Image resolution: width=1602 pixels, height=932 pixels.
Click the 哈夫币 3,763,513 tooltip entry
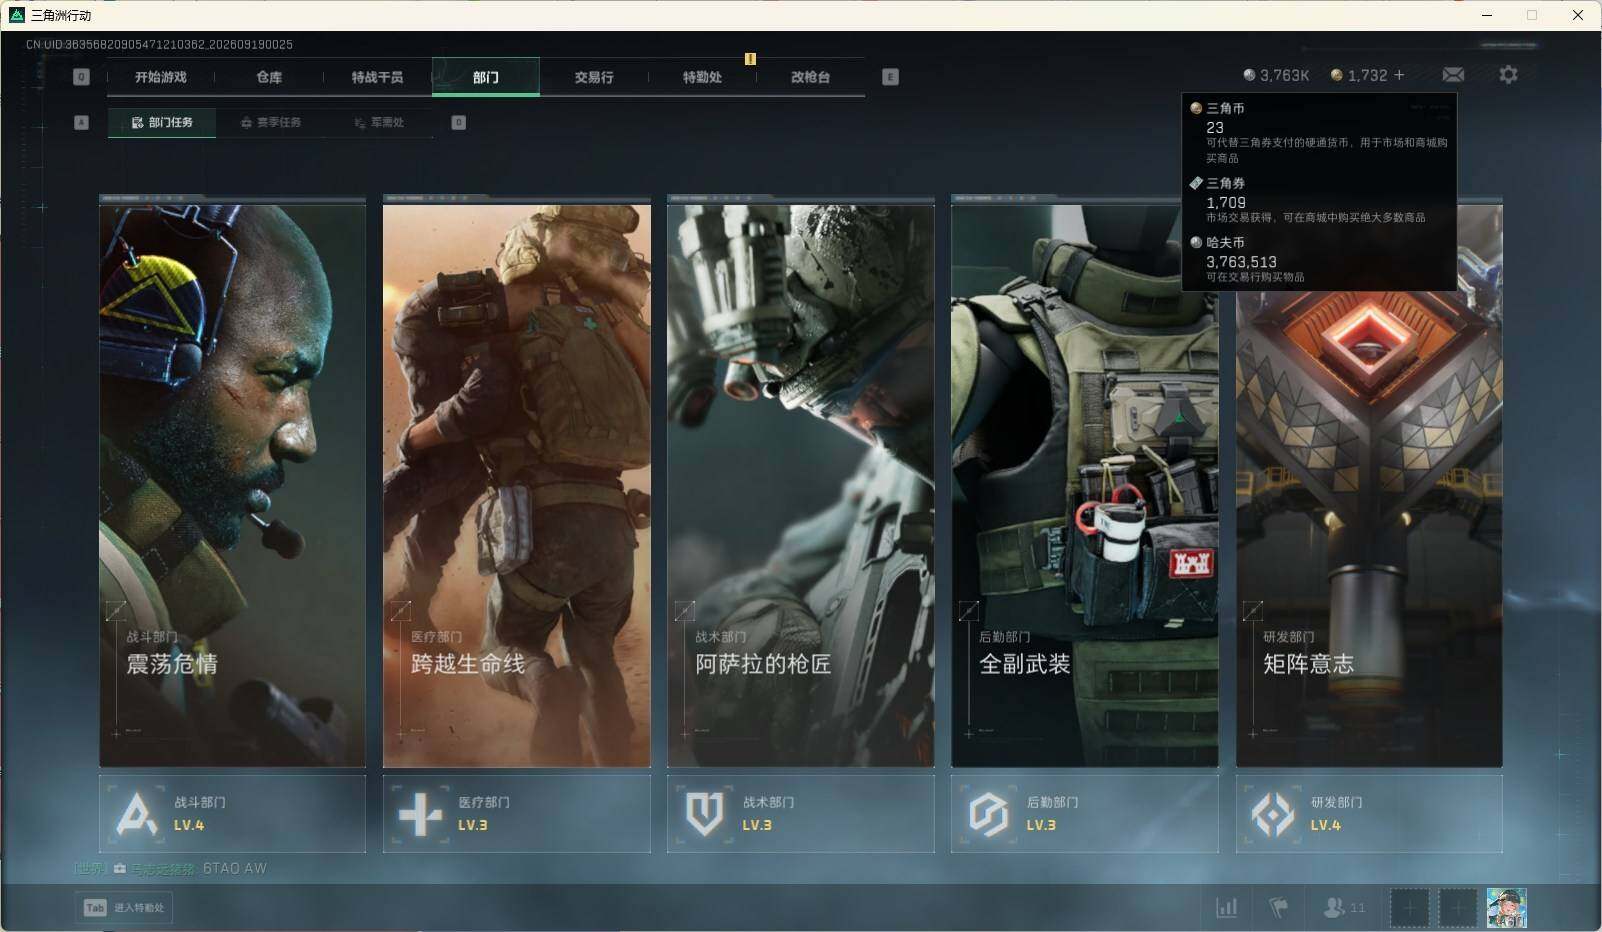[1319, 259]
